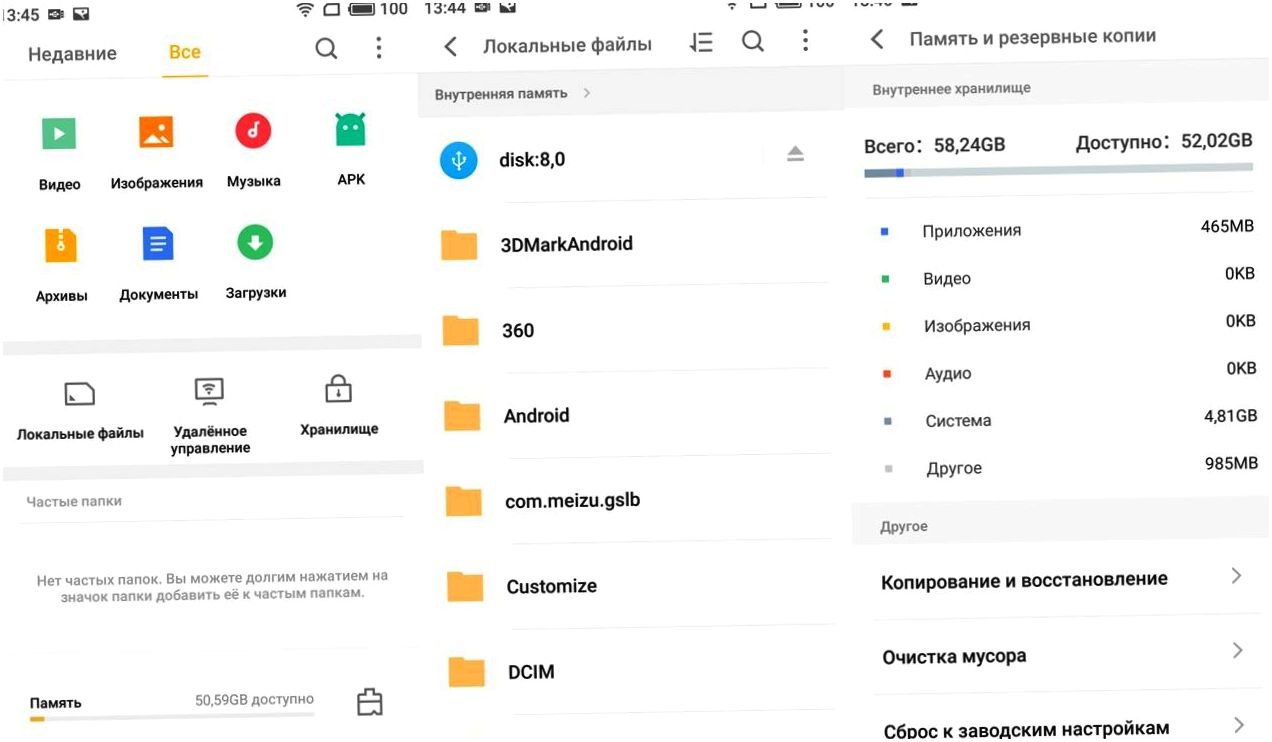The height and width of the screenshot is (742, 1272).
Task: Open the Документы category icon
Action: [x=158, y=244]
